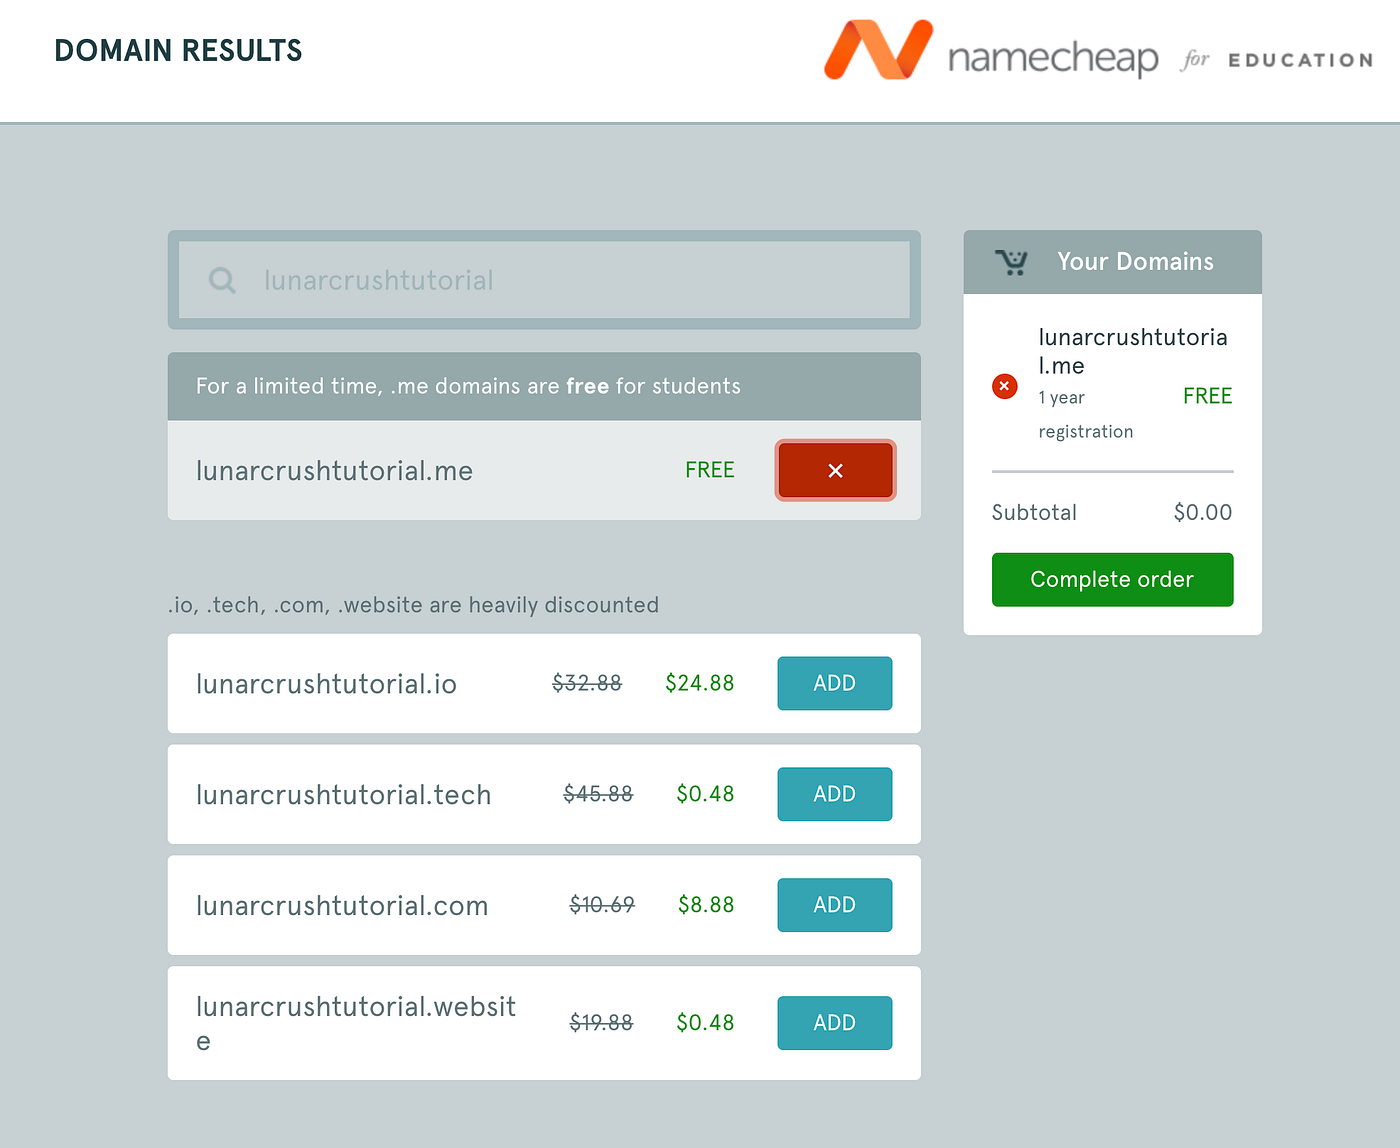The height and width of the screenshot is (1148, 1400).
Task: Click the EDUCATION label in the header
Action: click(x=1300, y=60)
